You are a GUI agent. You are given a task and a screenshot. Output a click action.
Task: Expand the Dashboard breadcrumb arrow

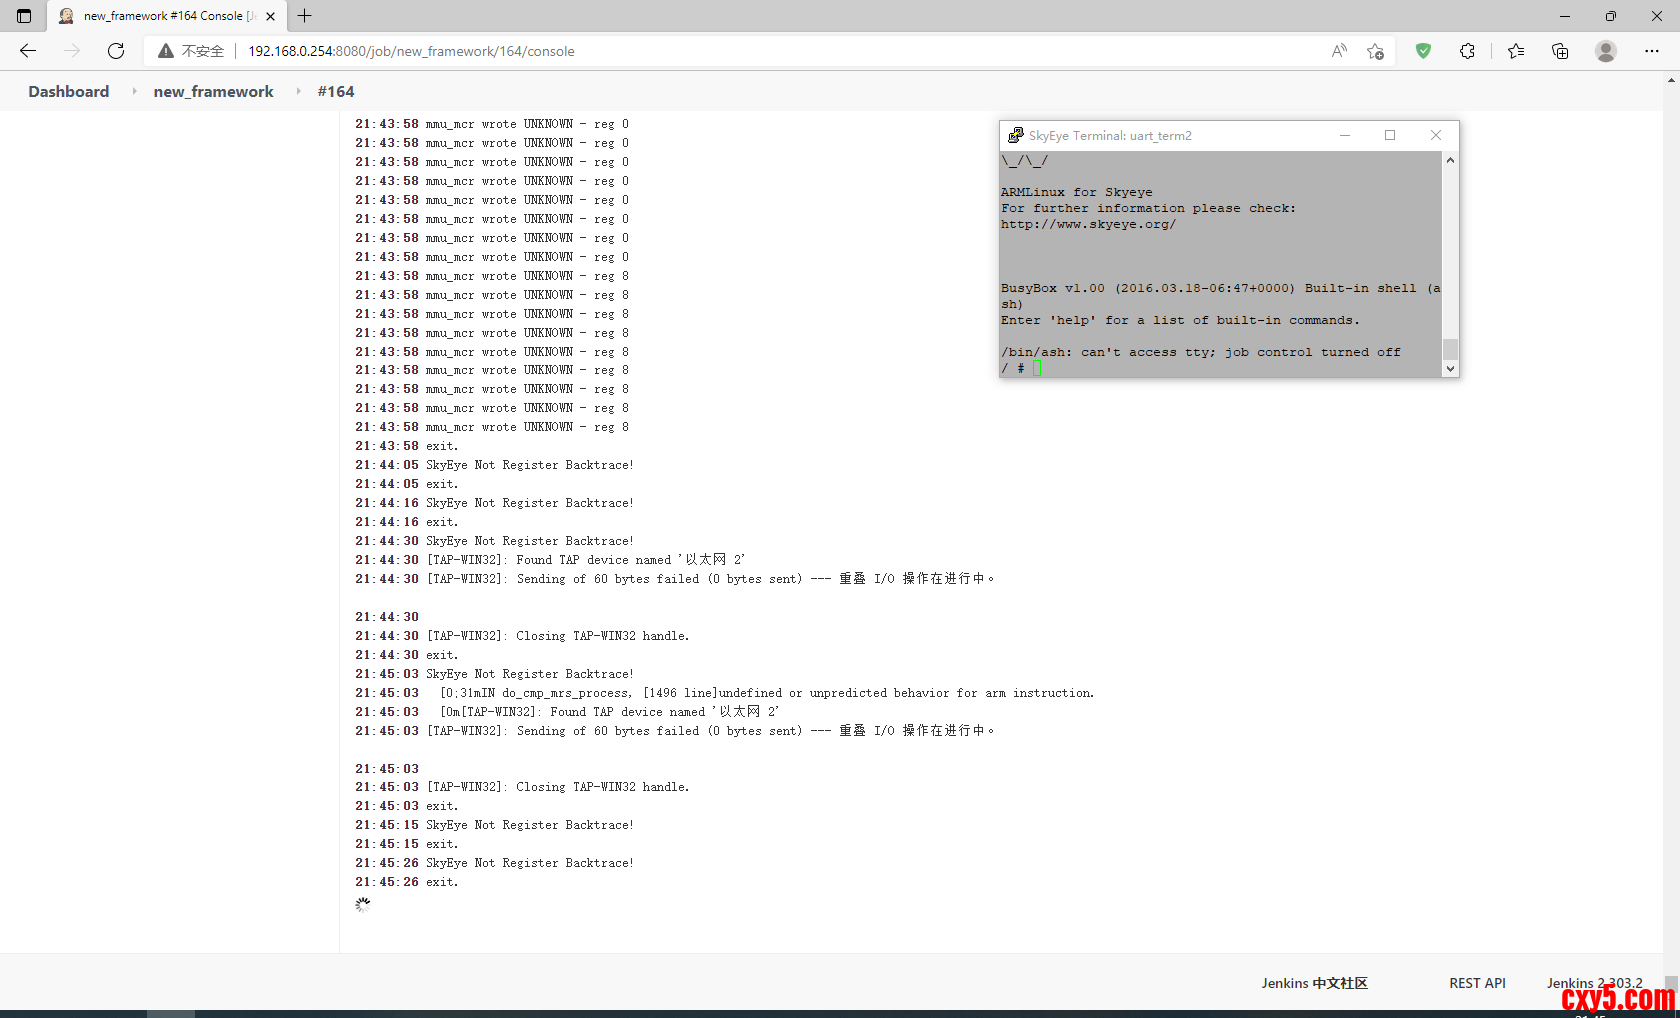click(x=134, y=91)
